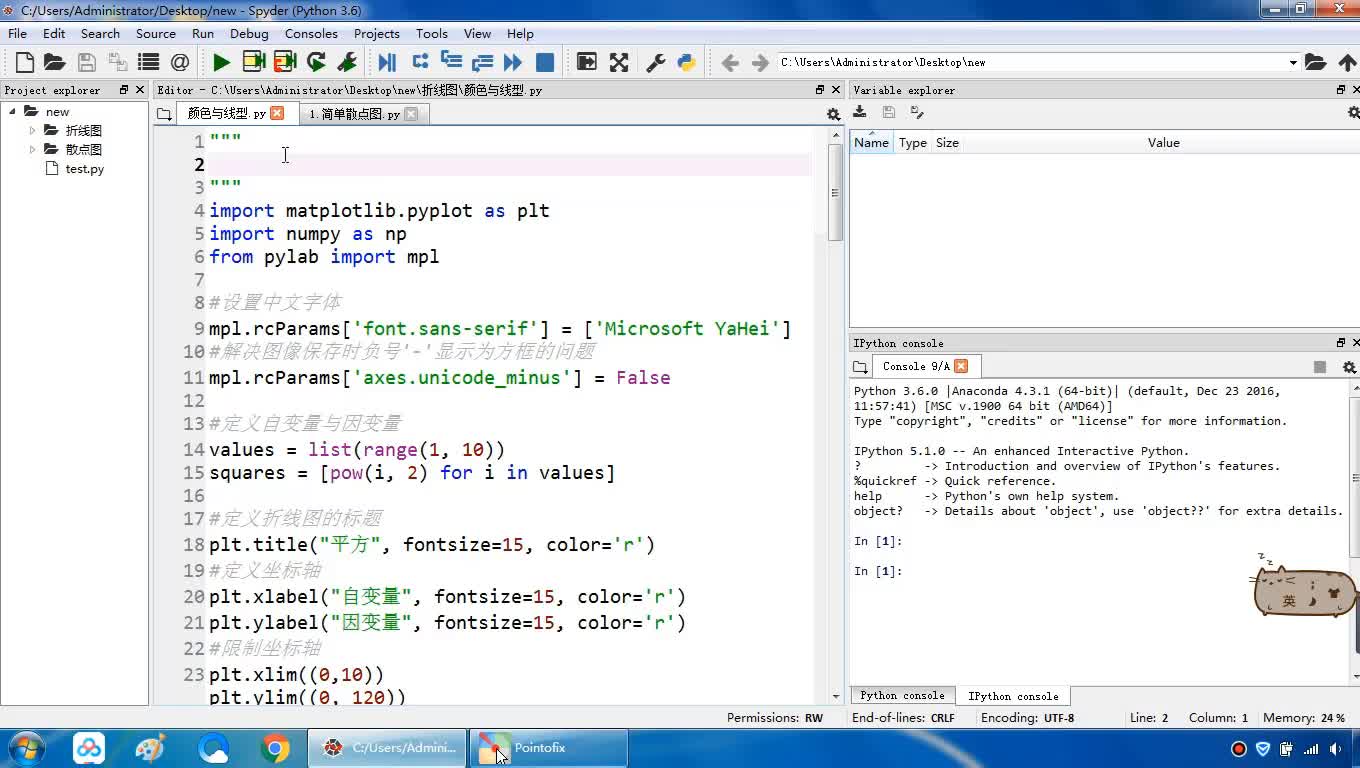Expand the 折线图 folder in project tree

[33, 130]
